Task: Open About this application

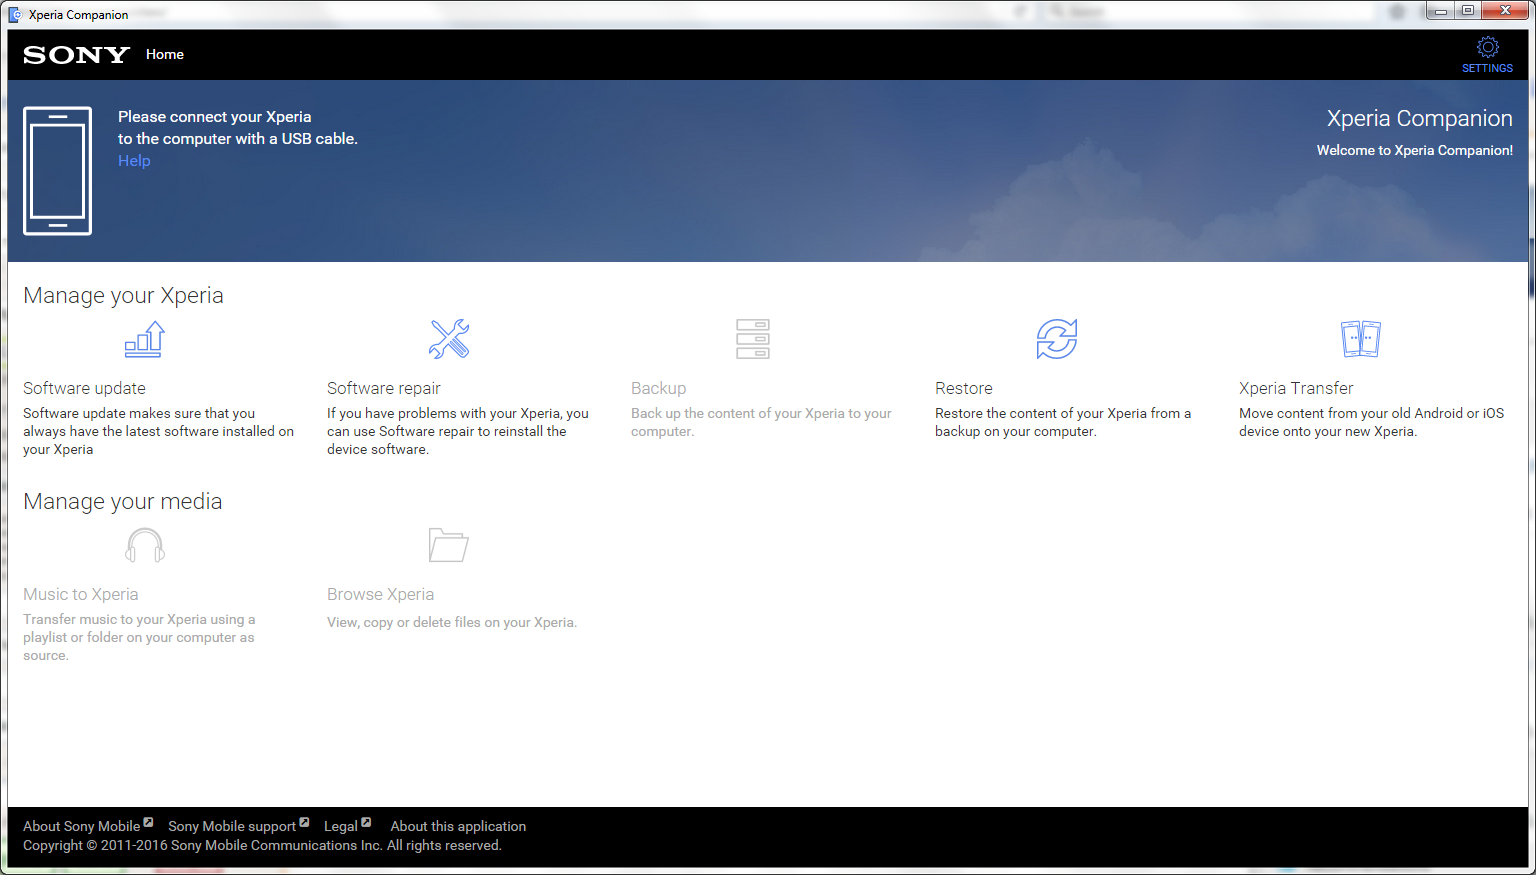Action: [458, 826]
